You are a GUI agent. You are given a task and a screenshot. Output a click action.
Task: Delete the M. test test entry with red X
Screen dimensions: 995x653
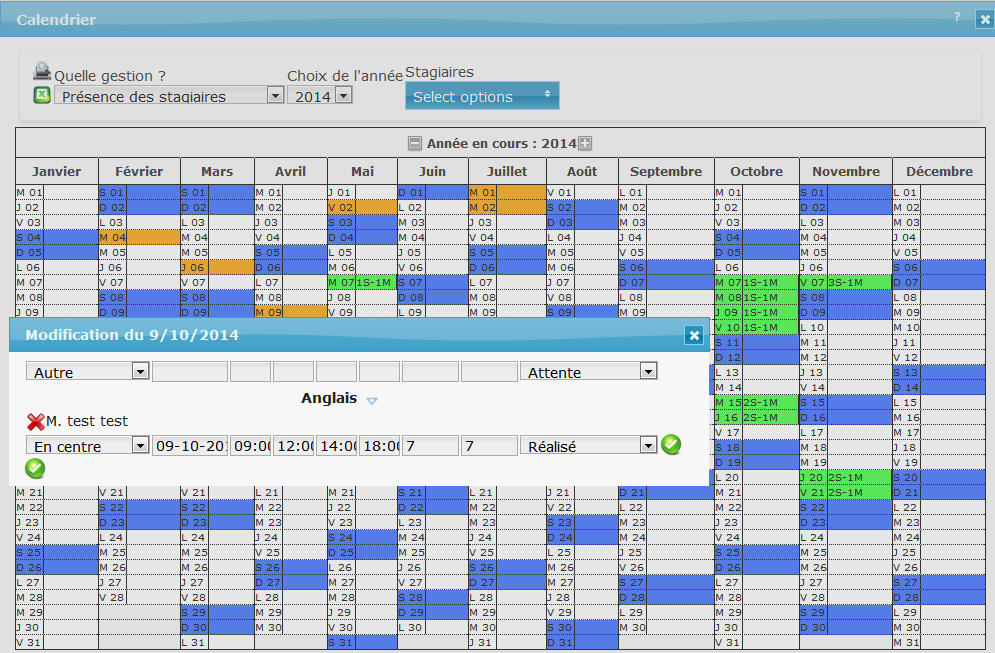click(x=36, y=421)
